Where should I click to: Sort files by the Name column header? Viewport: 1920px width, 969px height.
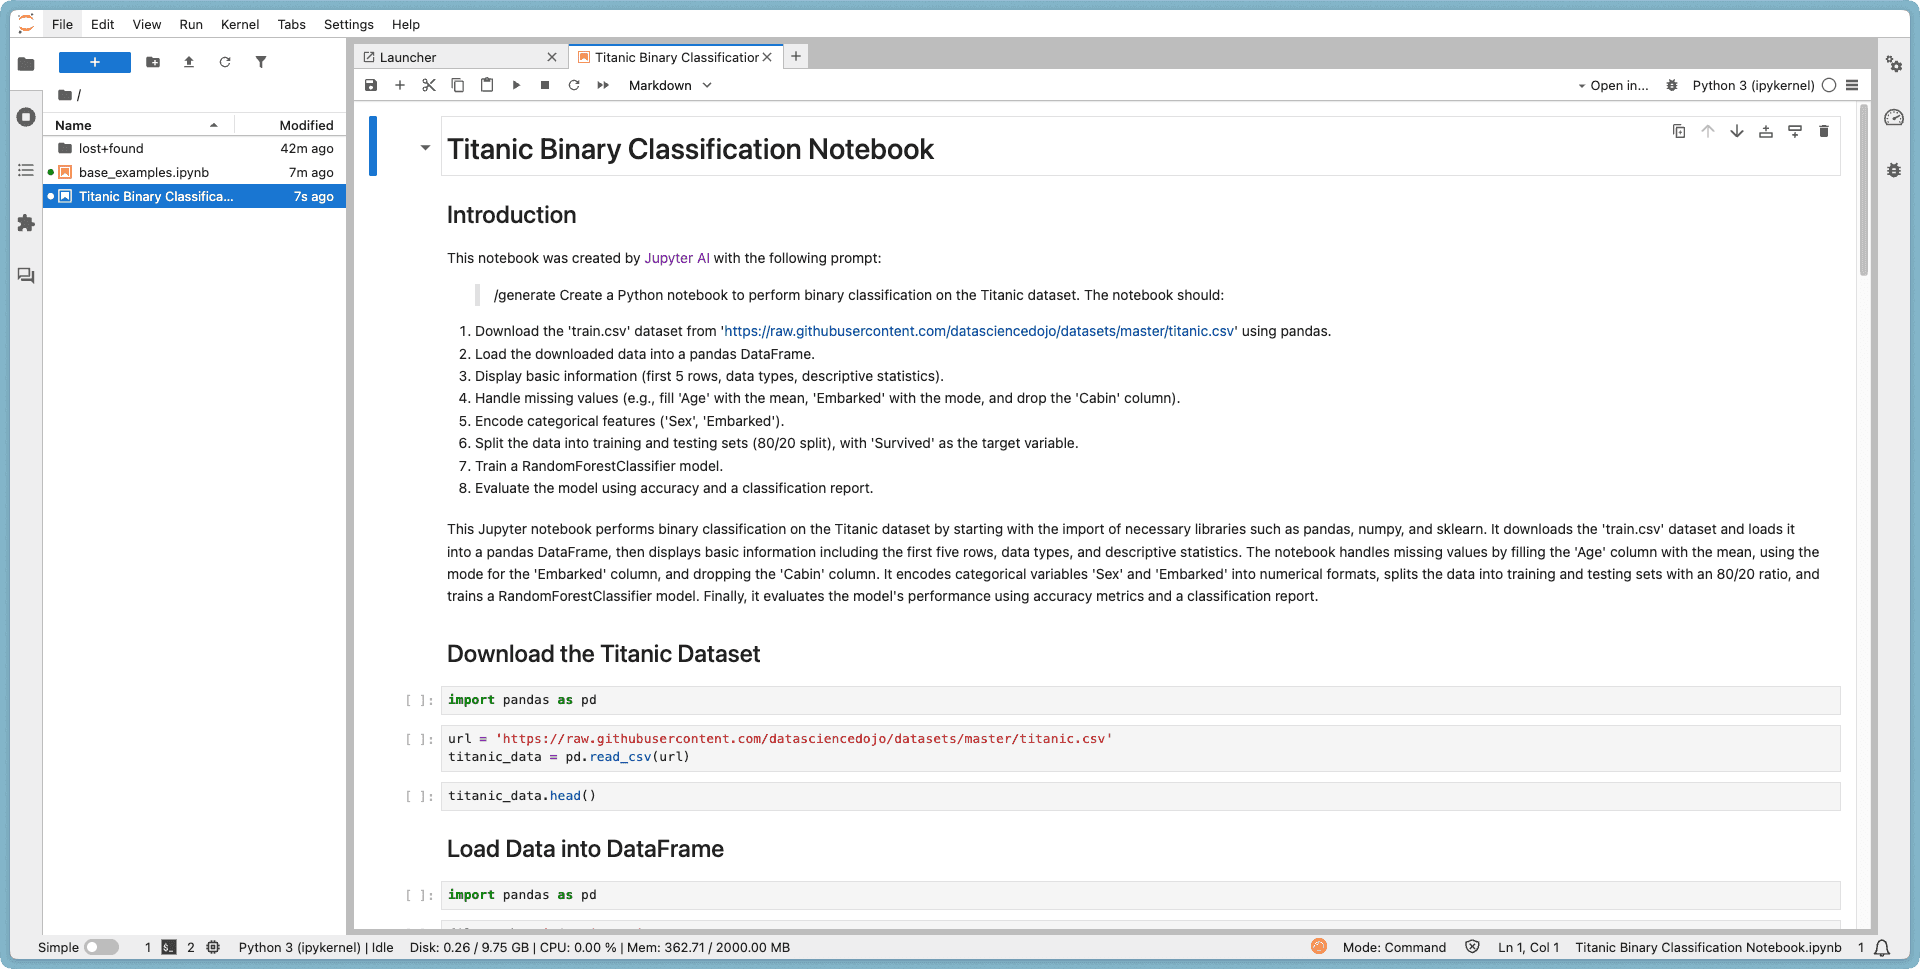point(137,125)
